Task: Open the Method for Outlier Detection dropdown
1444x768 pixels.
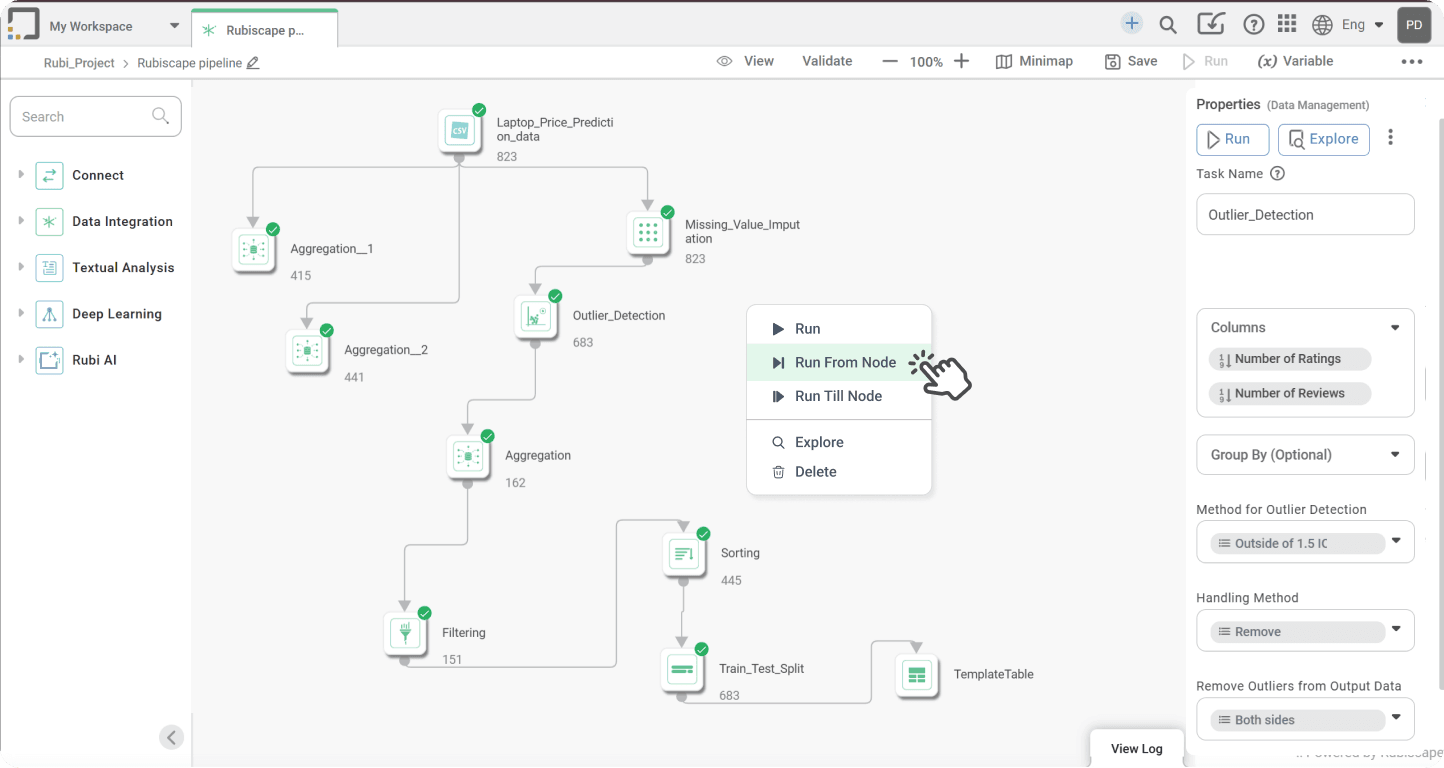Action: tap(1305, 544)
